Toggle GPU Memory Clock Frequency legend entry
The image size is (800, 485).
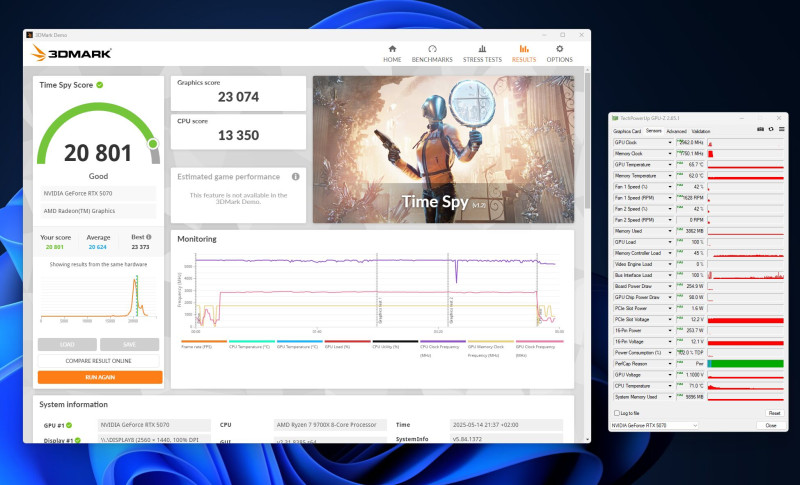coord(491,348)
